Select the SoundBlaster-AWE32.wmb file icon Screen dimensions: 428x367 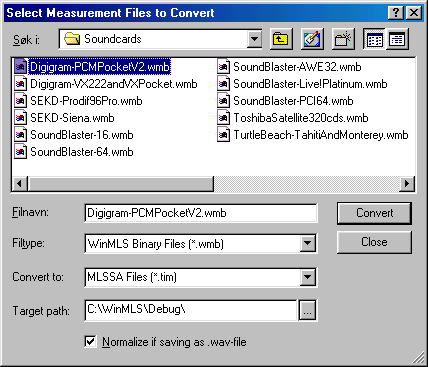click(x=224, y=67)
